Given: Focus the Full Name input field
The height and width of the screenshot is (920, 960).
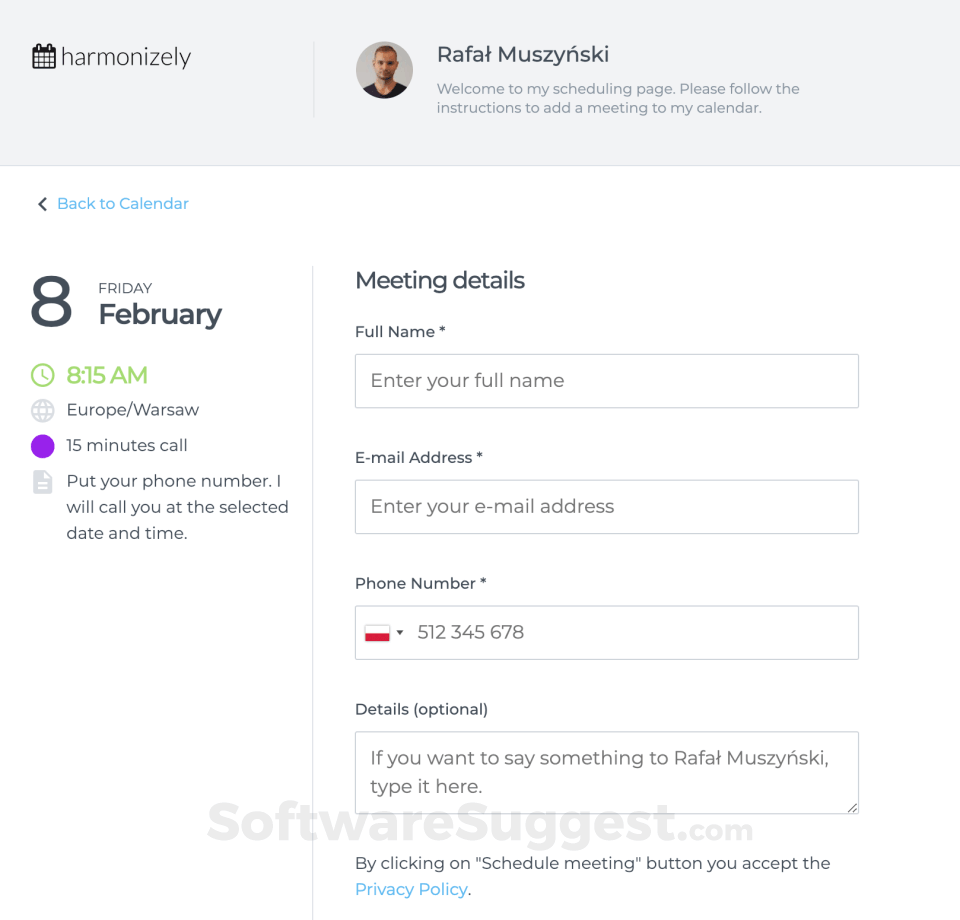Looking at the screenshot, I should [x=606, y=381].
